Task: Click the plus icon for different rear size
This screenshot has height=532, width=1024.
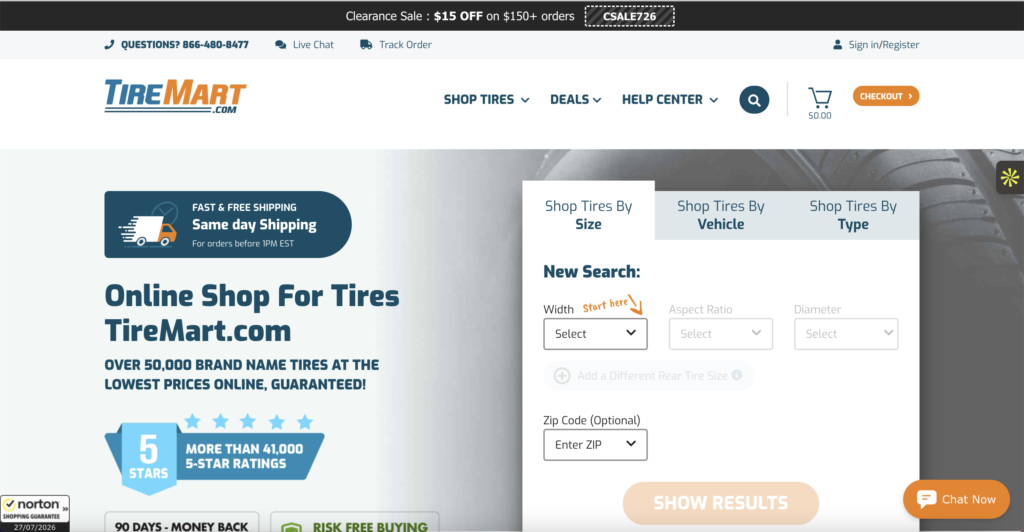Action: [x=562, y=376]
